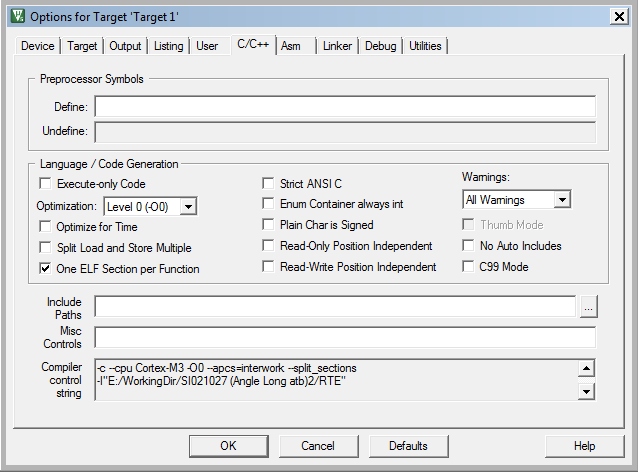
Task: Open the User tab
Action: [x=207, y=46]
